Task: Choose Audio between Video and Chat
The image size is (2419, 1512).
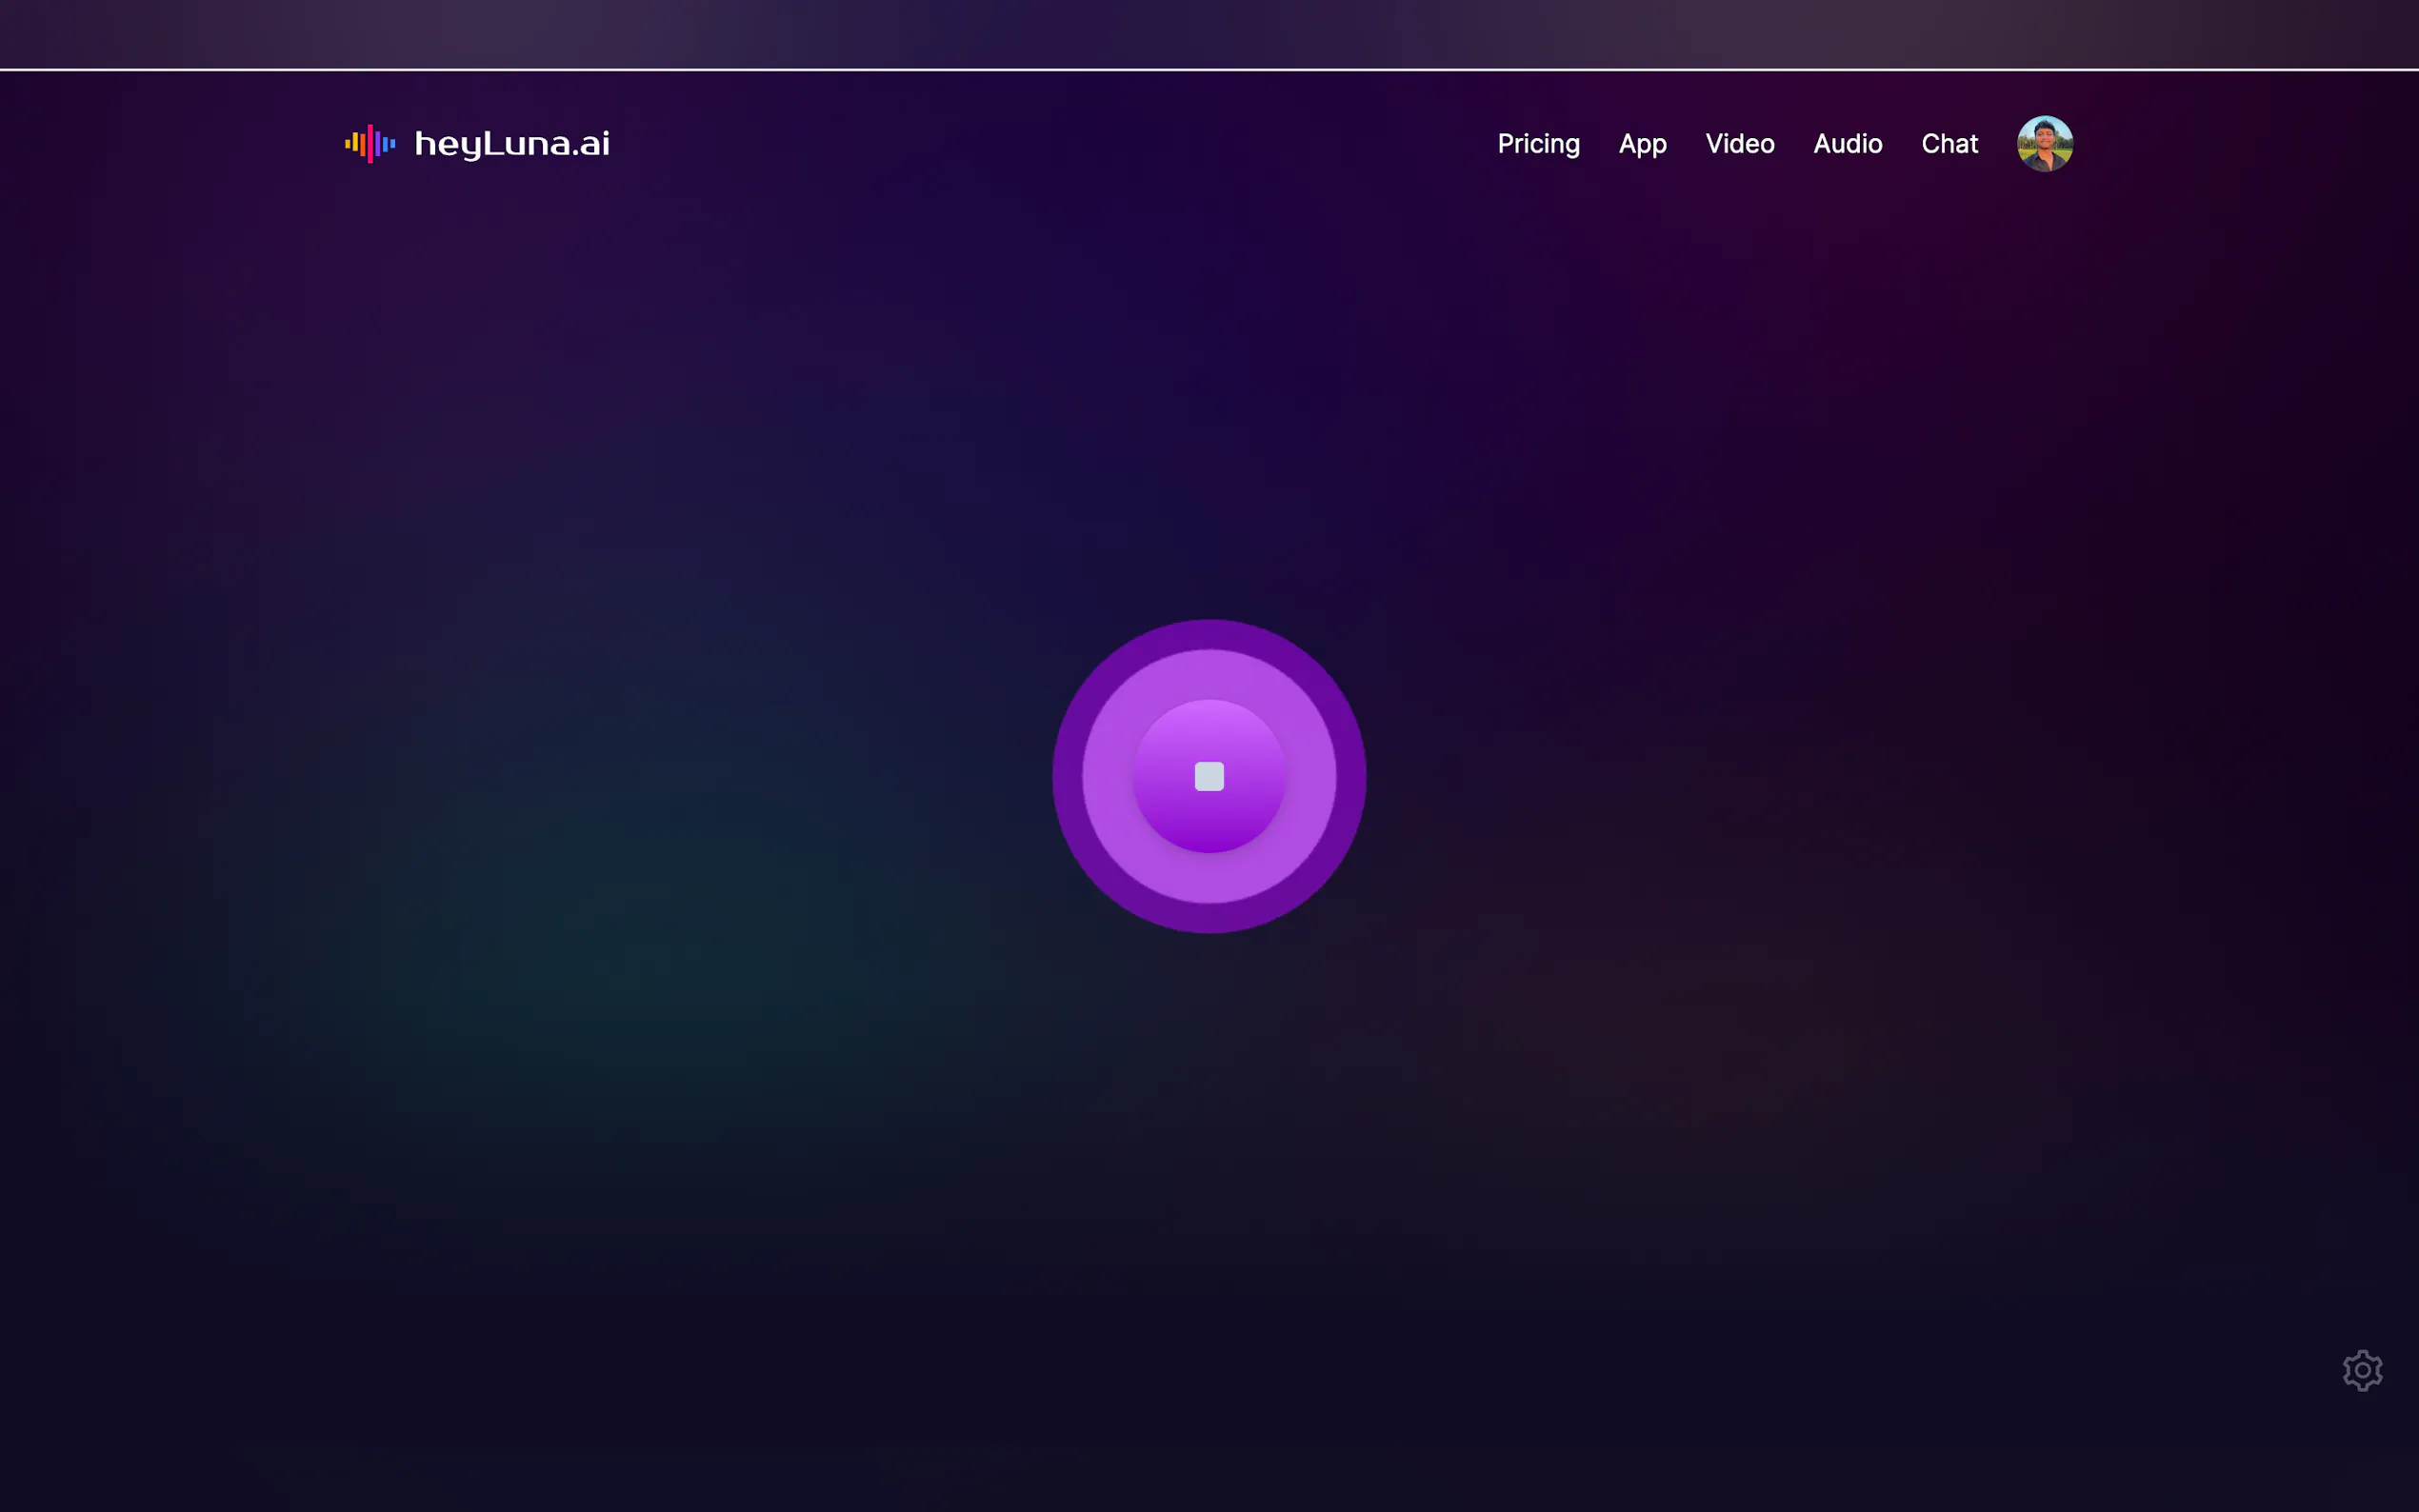Action: coord(1847,144)
